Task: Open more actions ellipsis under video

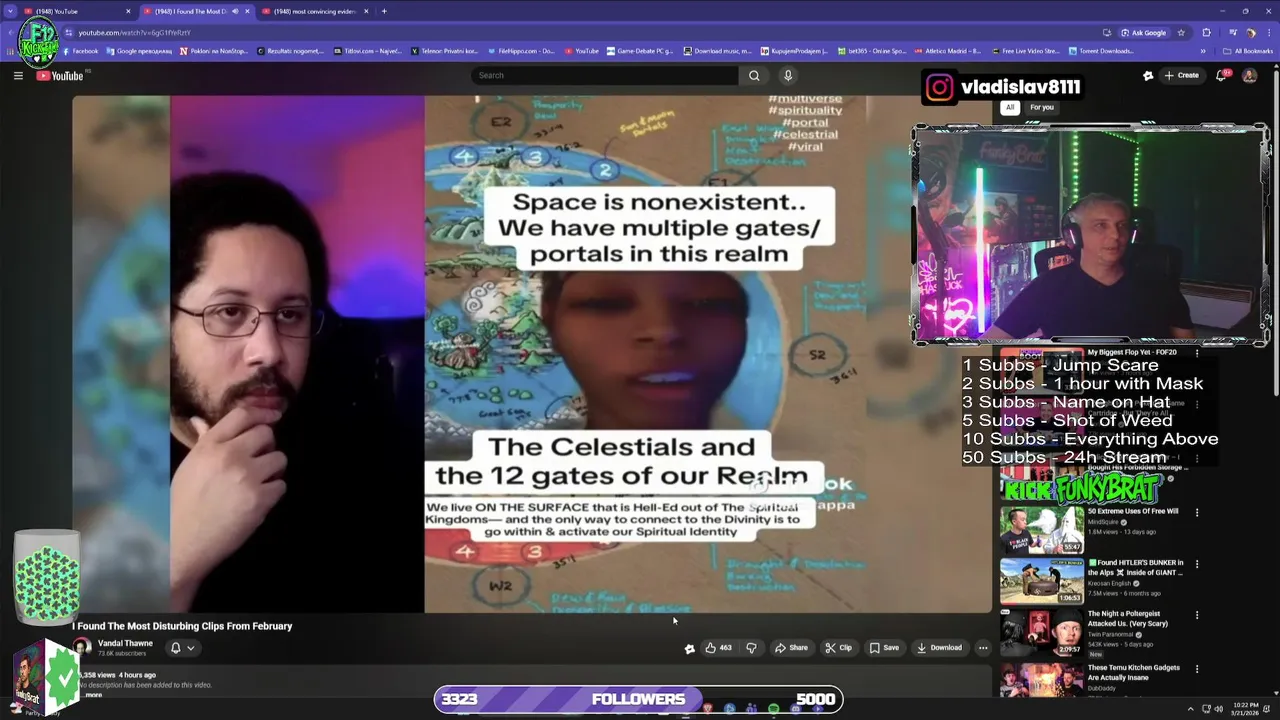Action: [983, 648]
